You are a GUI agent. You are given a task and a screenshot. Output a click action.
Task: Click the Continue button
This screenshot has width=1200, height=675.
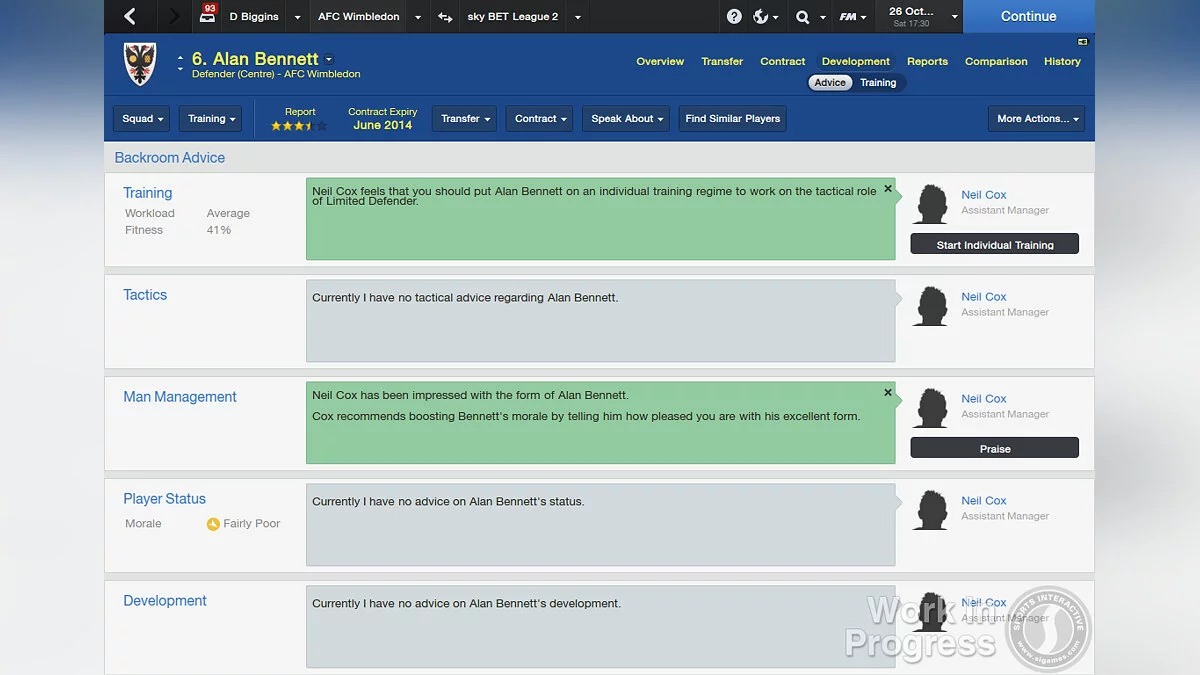point(1029,16)
